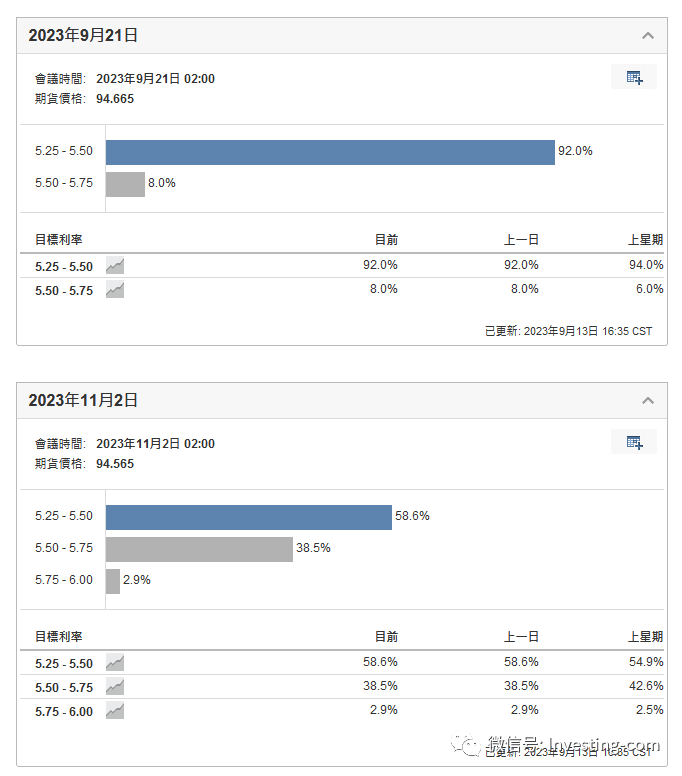Open the 5.25 - 5.50 trend chart icon for 9月21日
Image resolution: width=682 pixels, height=776 pixels.
[115, 266]
